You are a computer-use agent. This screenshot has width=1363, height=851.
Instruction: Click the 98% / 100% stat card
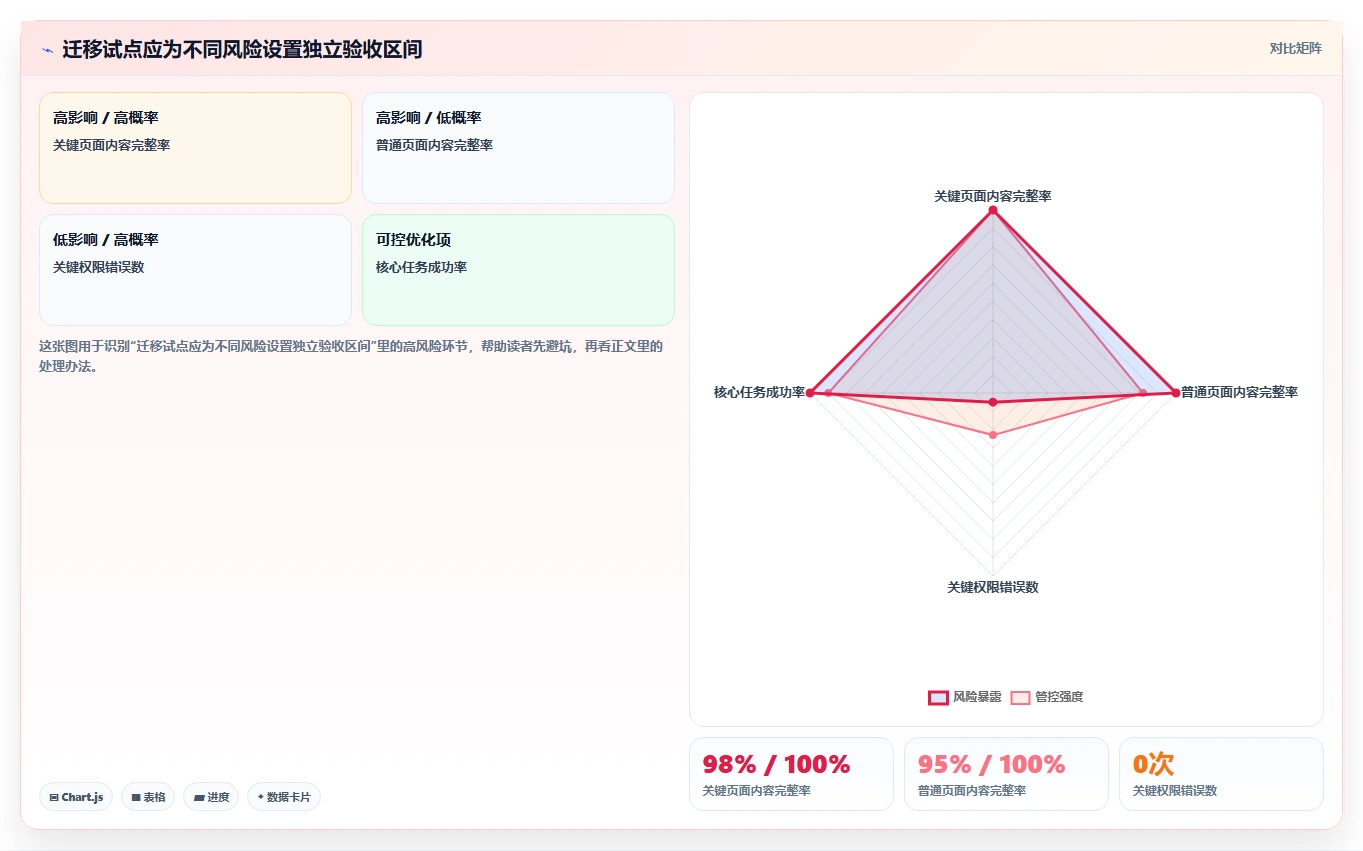click(791, 774)
